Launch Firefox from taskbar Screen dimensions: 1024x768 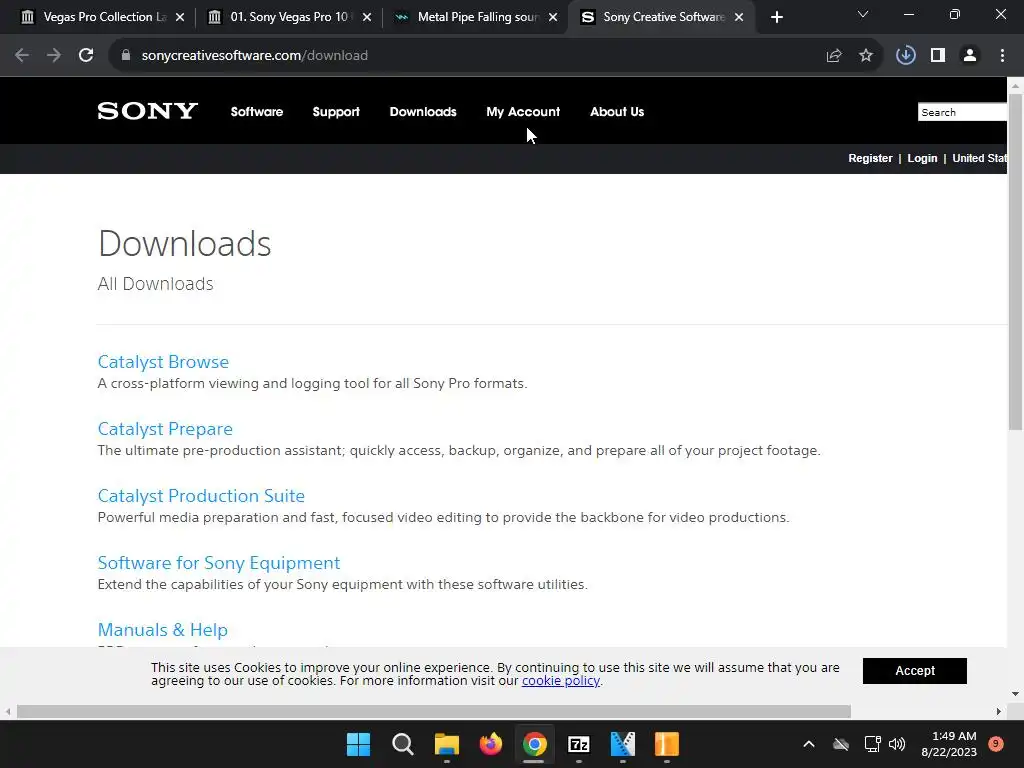click(x=490, y=744)
